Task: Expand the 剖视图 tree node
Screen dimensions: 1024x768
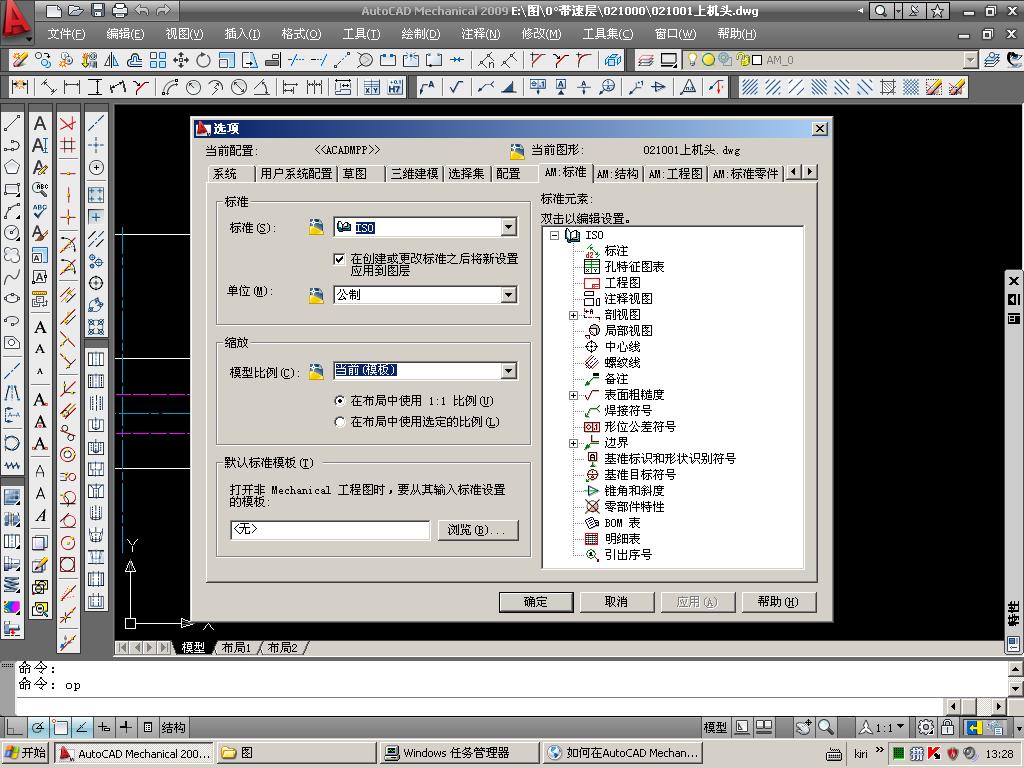Action: tap(573, 315)
